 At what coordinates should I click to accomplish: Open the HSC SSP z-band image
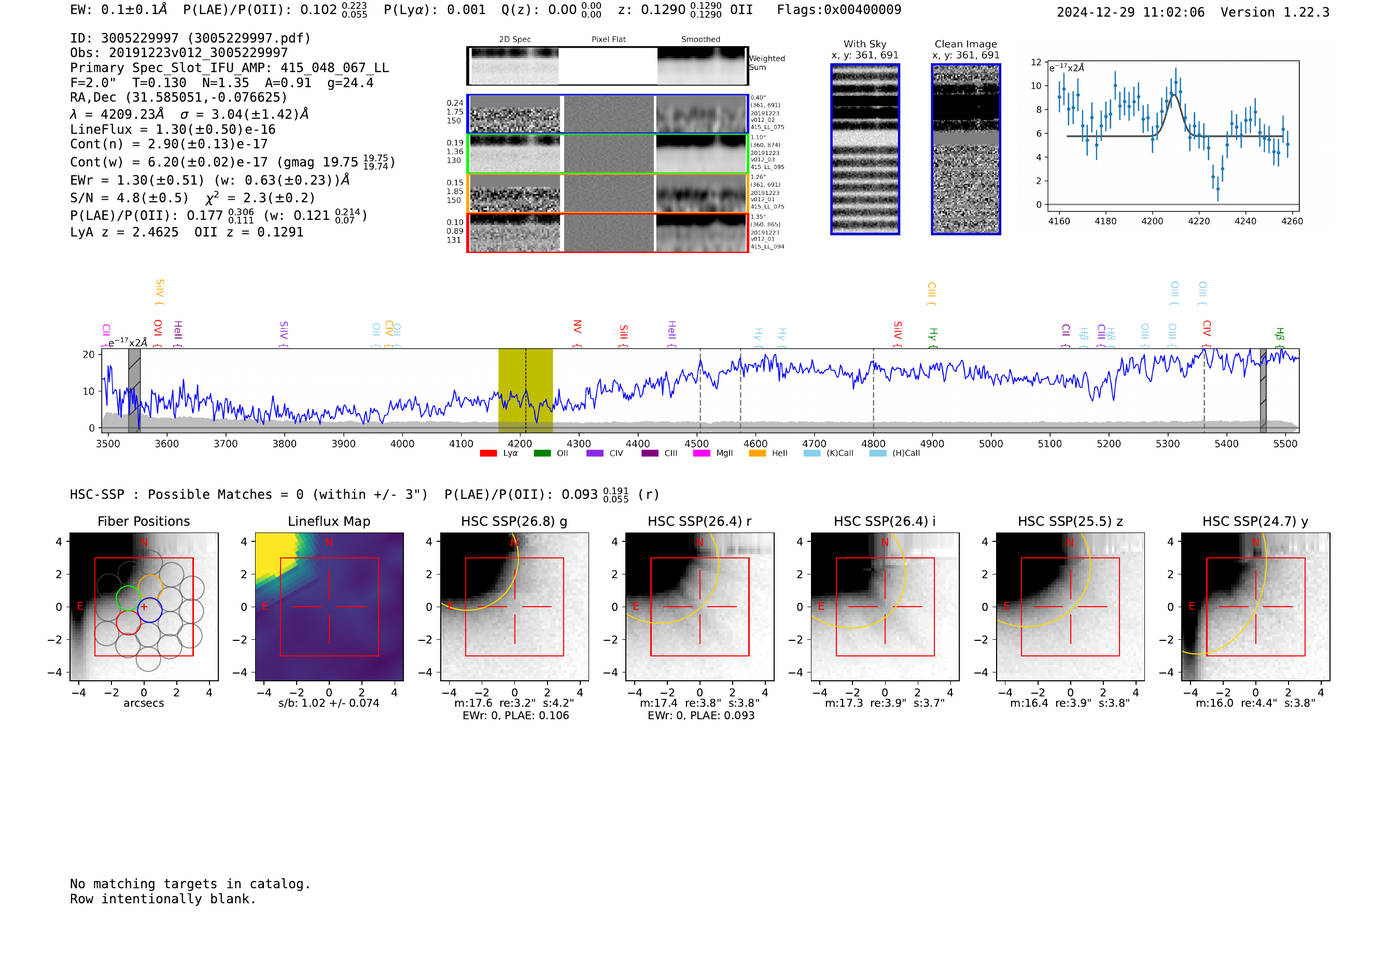click(x=1070, y=607)
